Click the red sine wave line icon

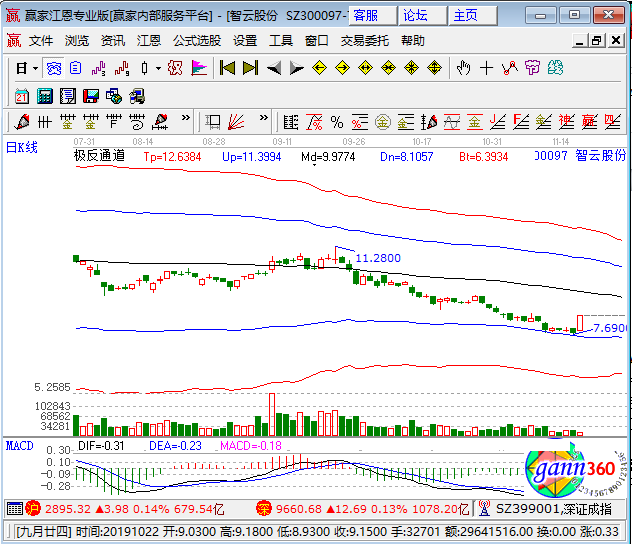(x=452, y=122)
